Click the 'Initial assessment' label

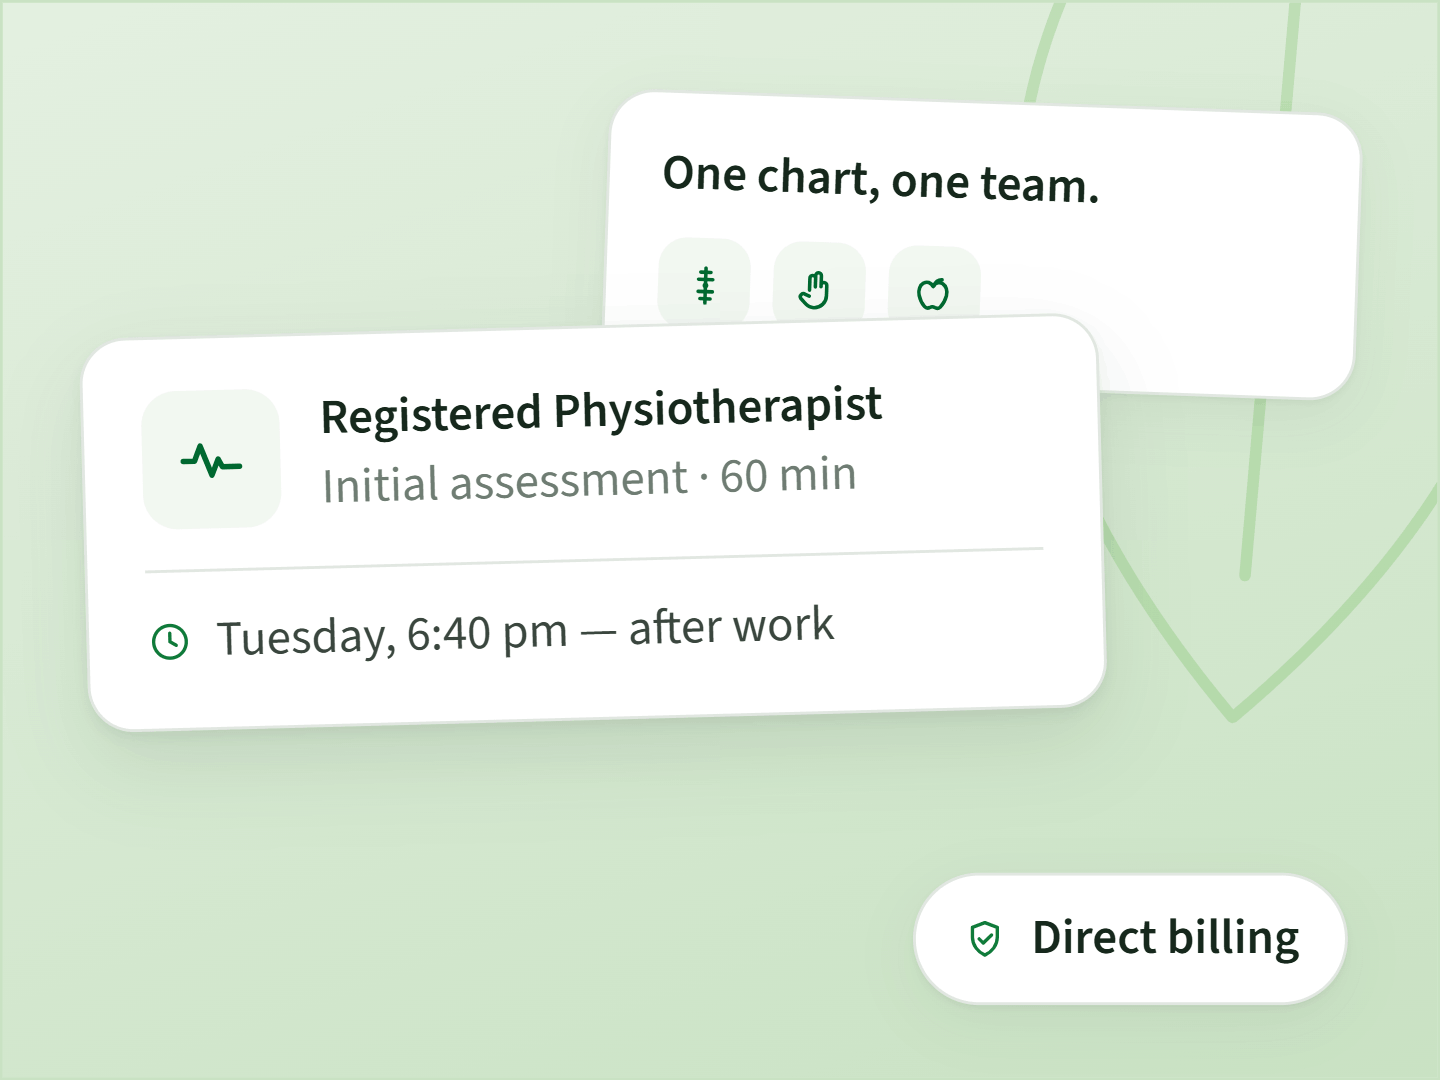pyautogui.click(x=505, y=482)
